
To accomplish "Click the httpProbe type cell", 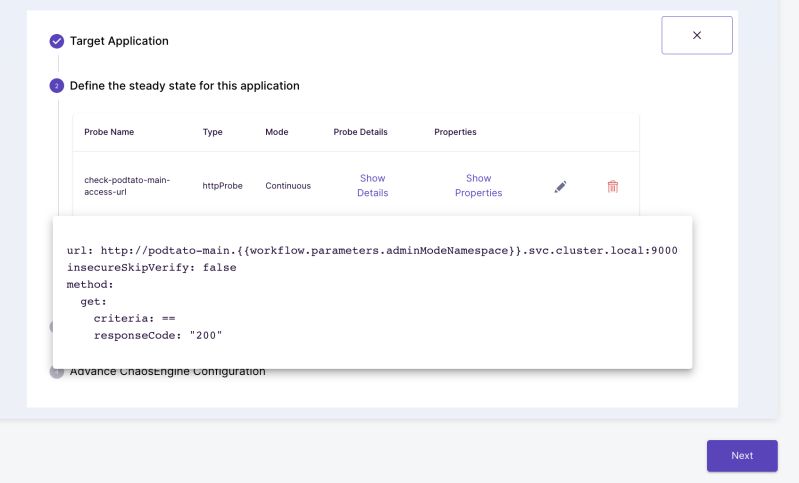I will [222, 186].
